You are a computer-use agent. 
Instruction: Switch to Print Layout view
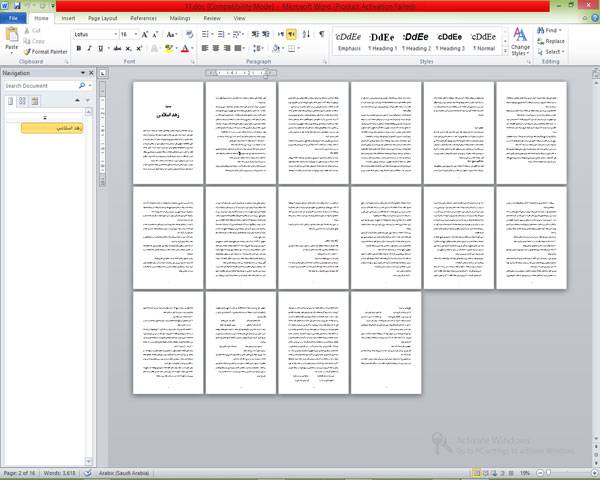coord(476,473)
